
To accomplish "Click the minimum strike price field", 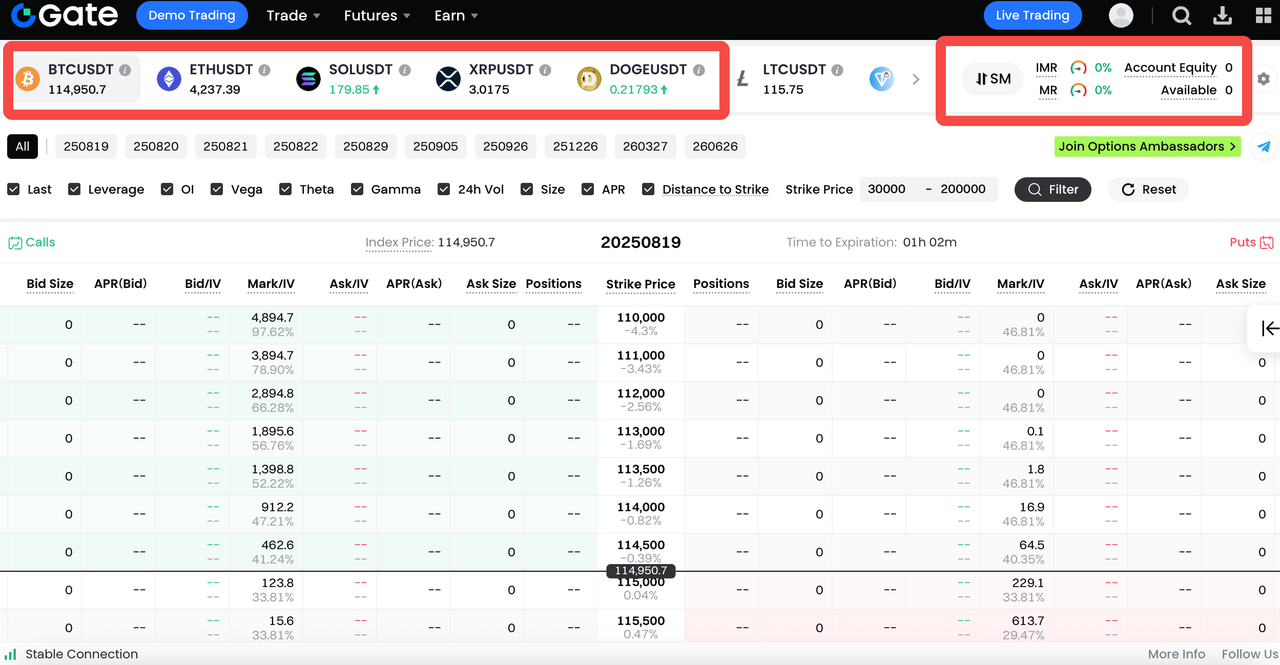I will [887, 189].
